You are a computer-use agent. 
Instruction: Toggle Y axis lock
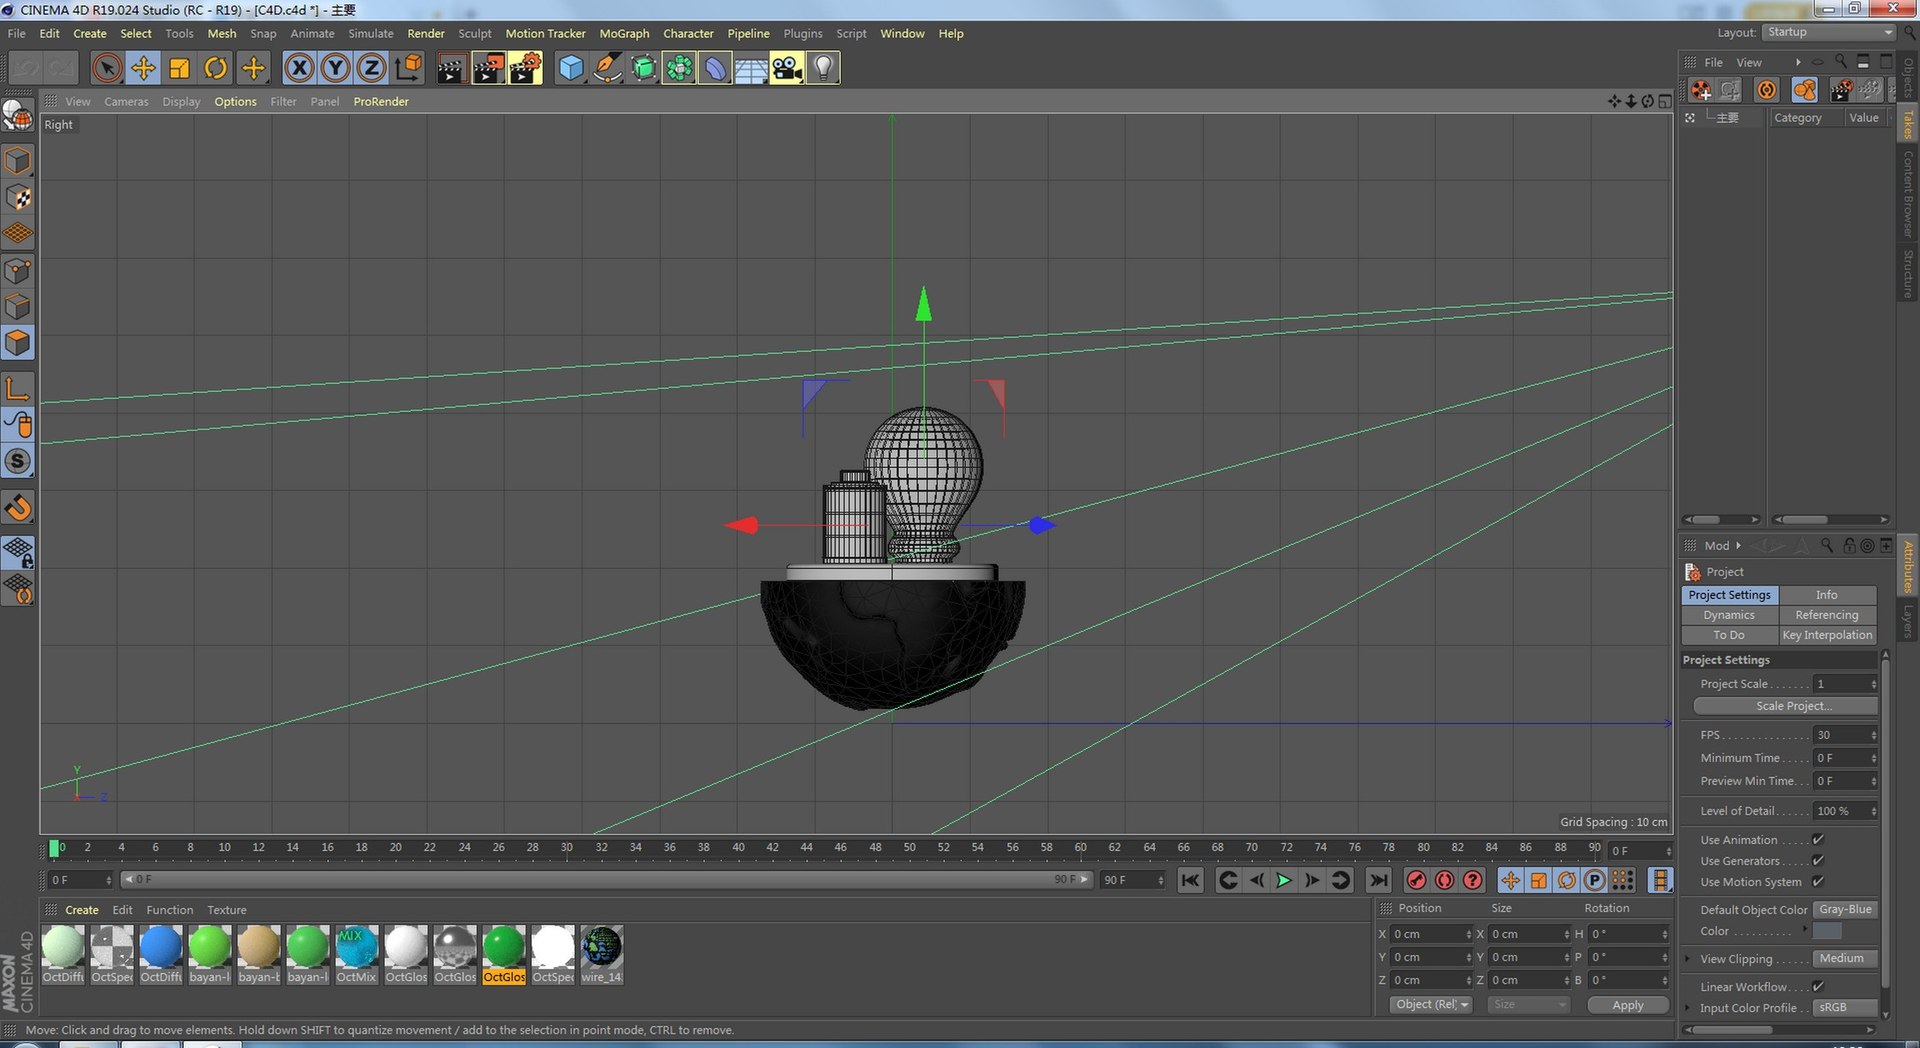pyautogui.click(x=335, y=68)
